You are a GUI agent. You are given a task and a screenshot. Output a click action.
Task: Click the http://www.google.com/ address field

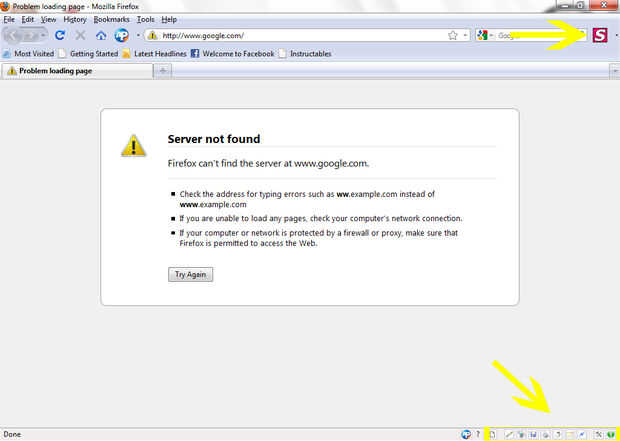(302, 36)
